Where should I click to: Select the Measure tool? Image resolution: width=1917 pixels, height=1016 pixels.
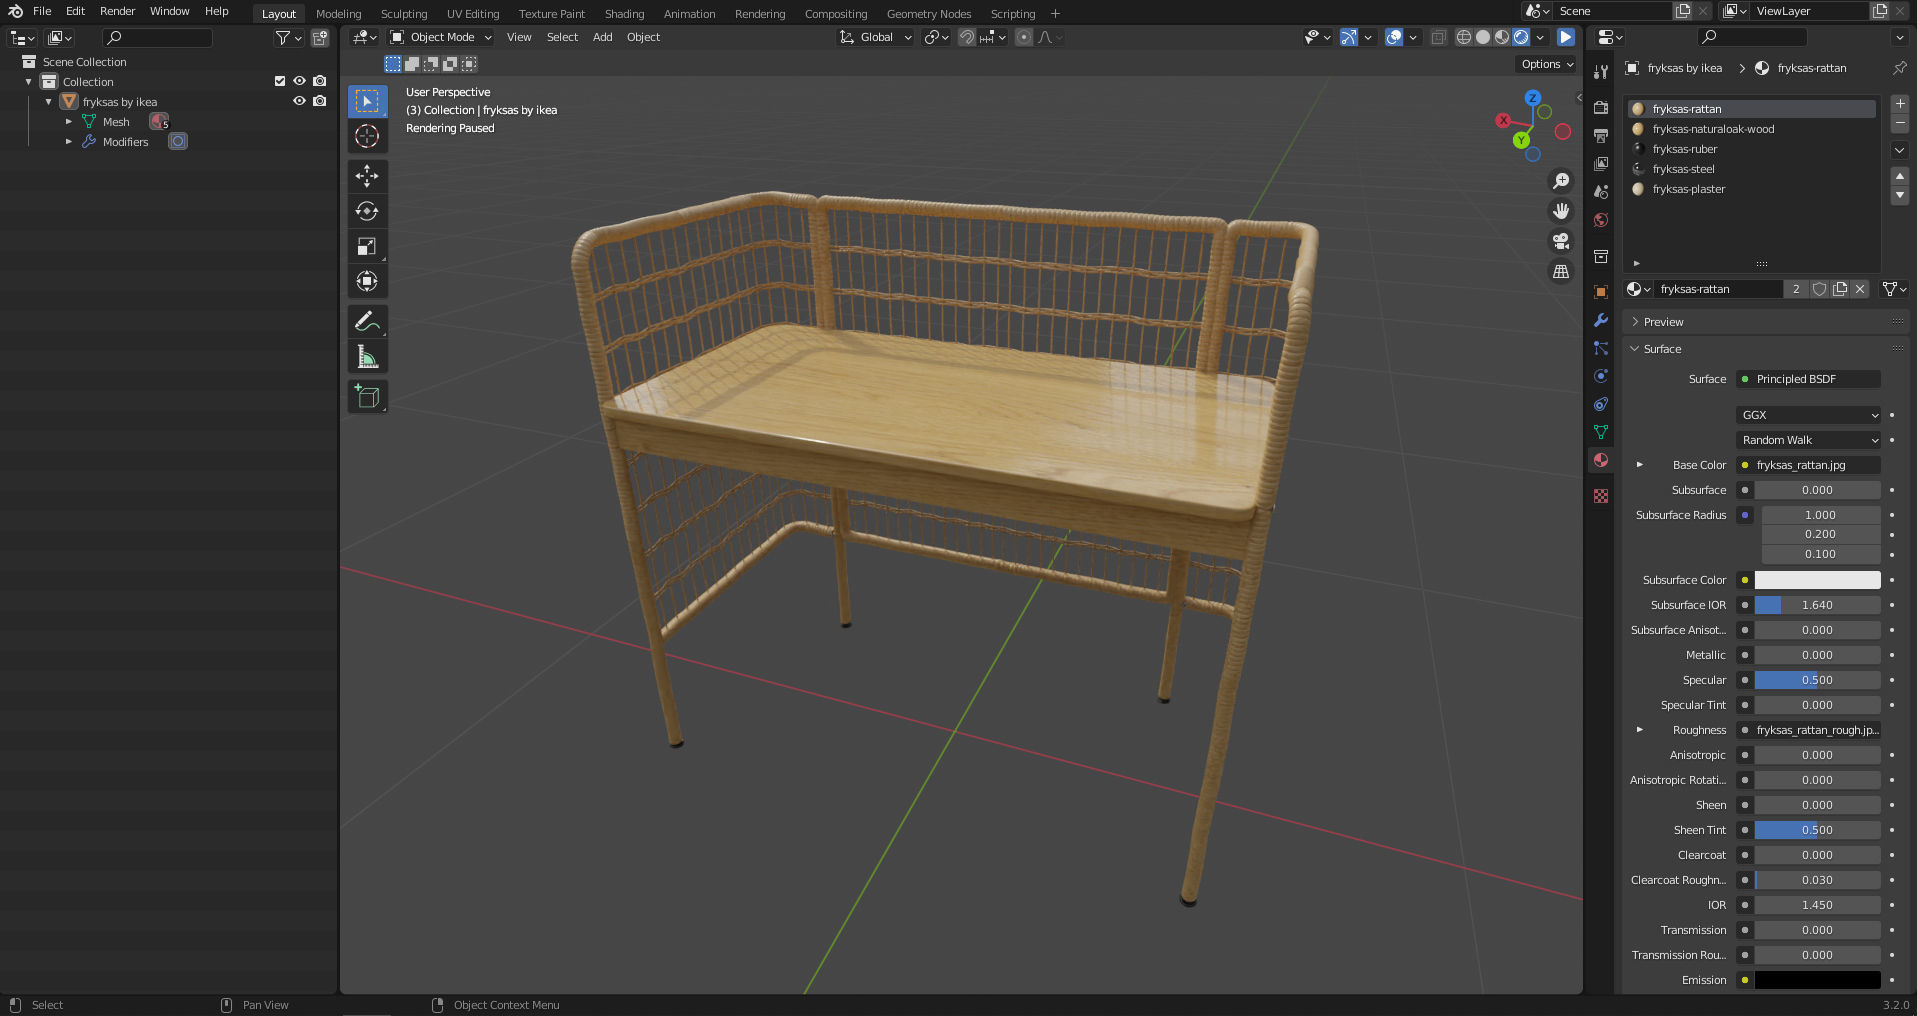point(367,357)
